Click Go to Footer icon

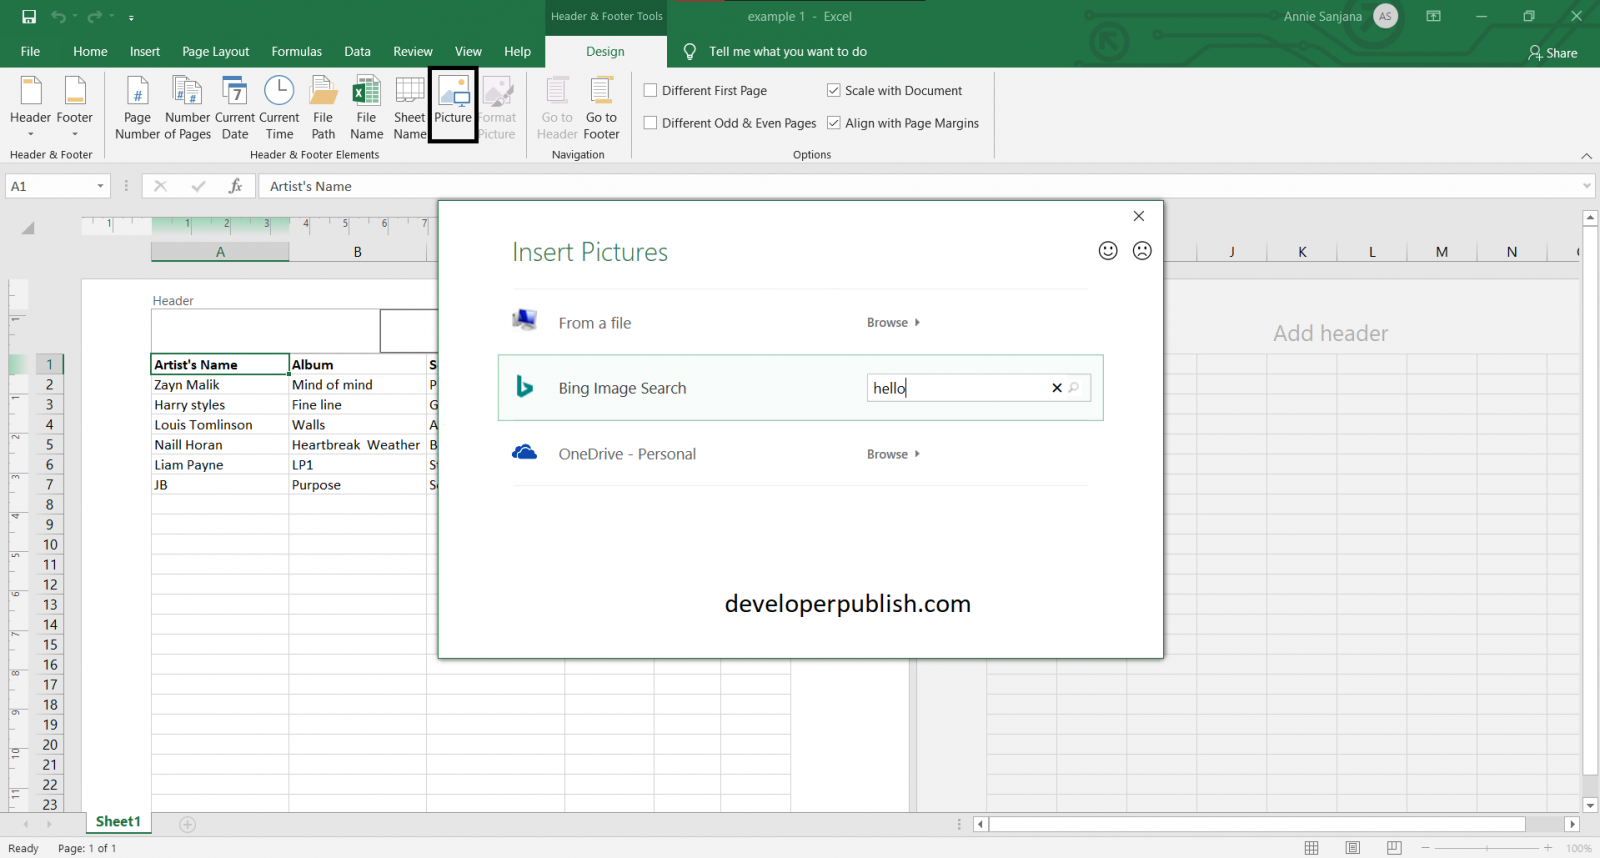[601, 108]
